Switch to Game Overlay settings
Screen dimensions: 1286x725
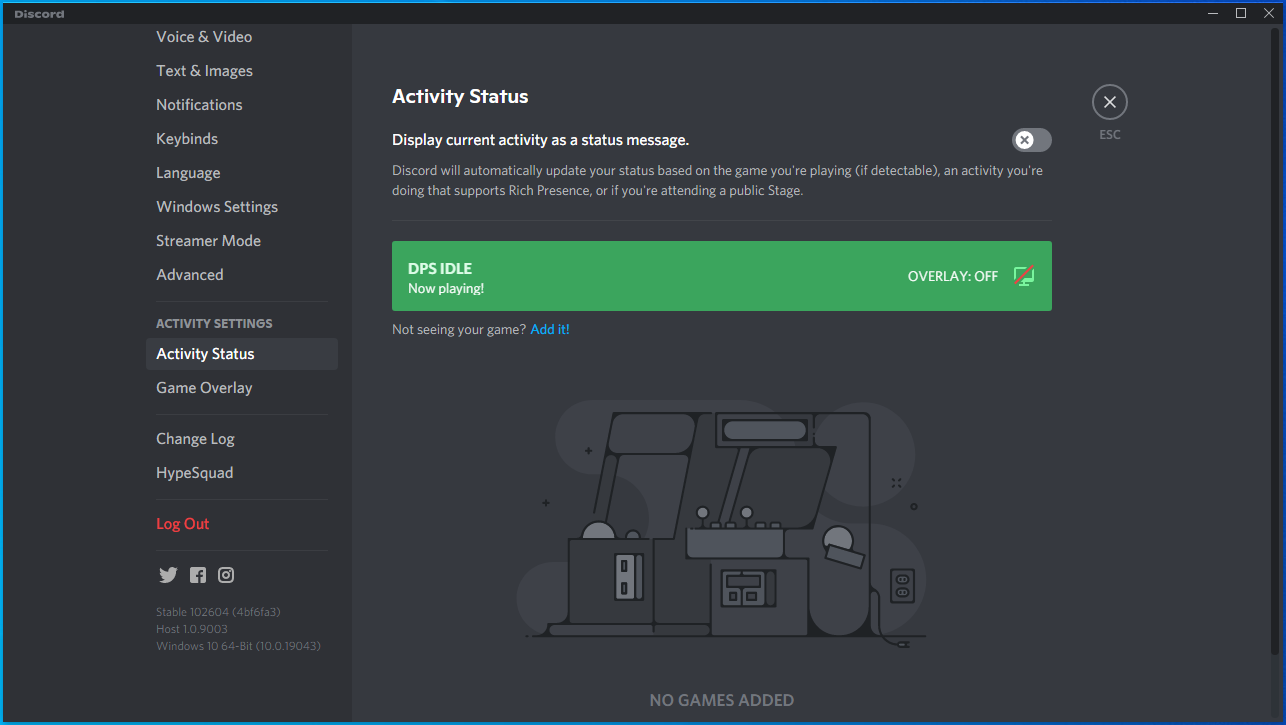[x=204, y=388]
